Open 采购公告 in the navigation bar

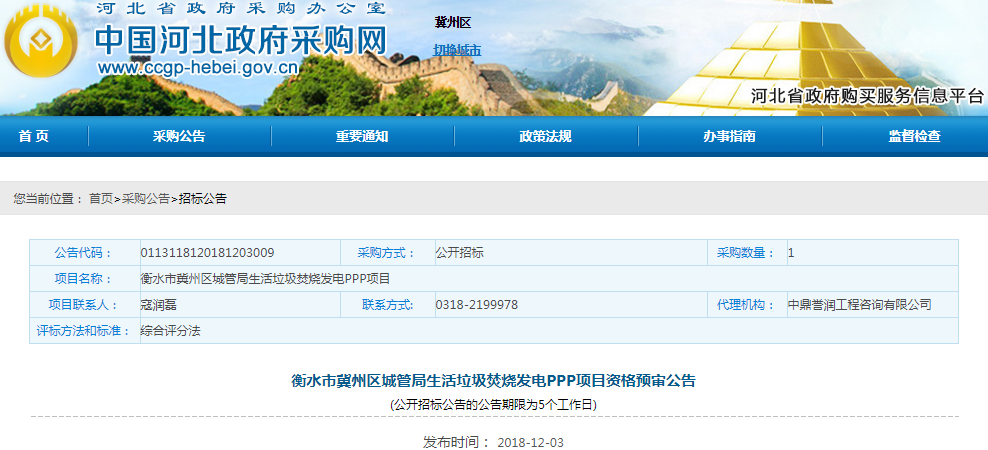[179, 137]
